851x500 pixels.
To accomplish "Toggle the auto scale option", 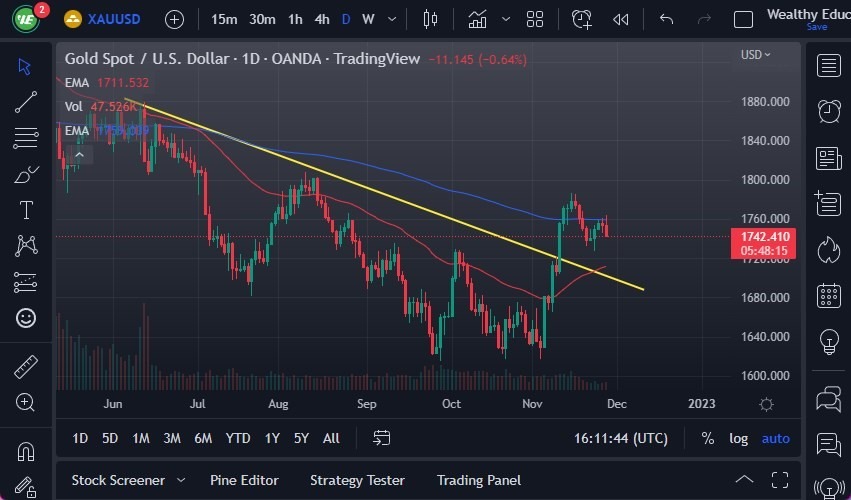I will [775, 438].
